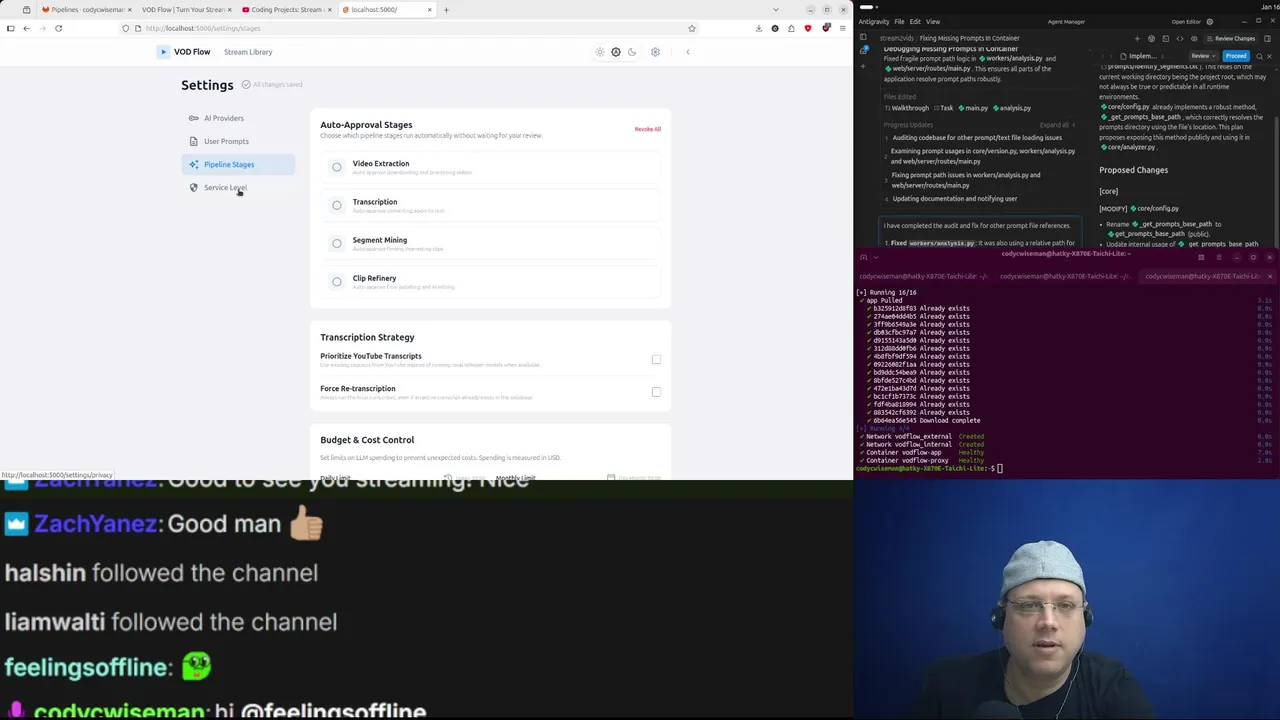This screenshot has width=1280, height=720.
Task: Switch to light theme sun icon
Action: coord(600,52)
